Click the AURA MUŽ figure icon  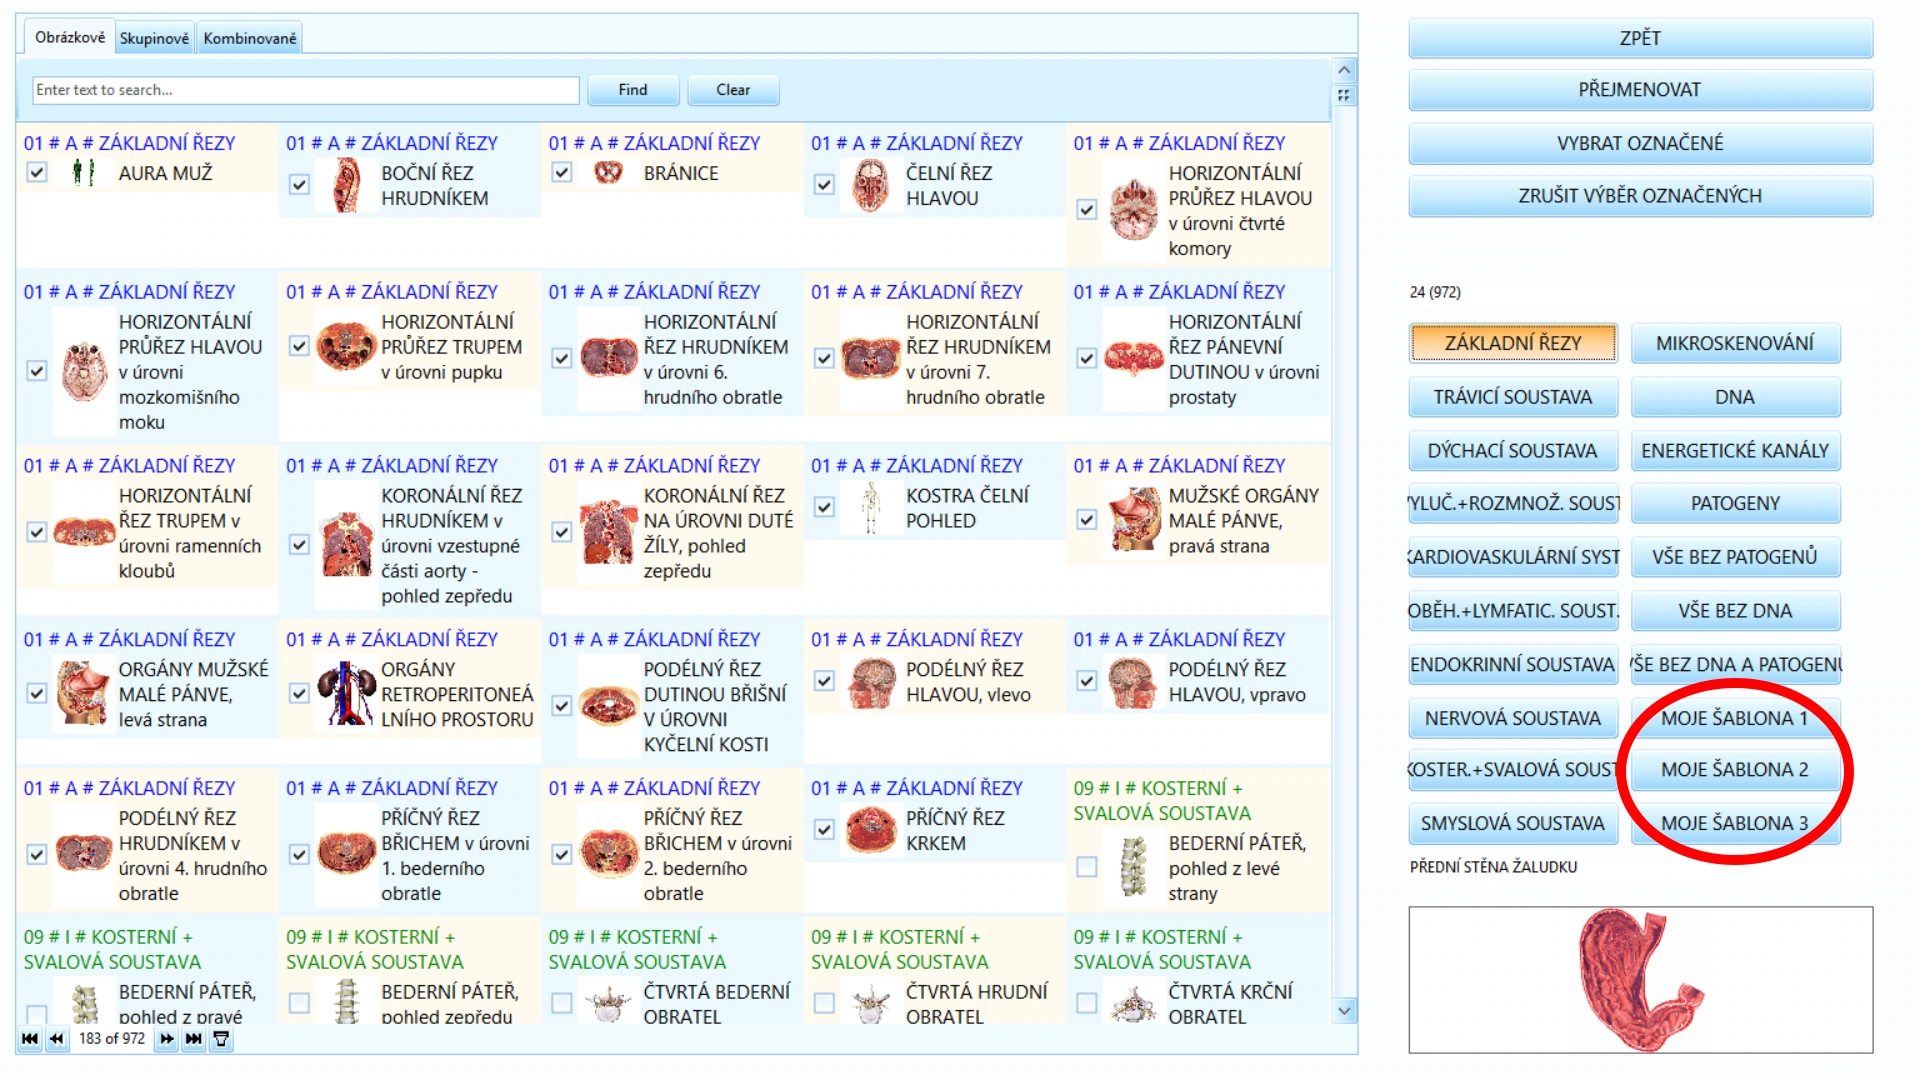[x=83, y=173]
